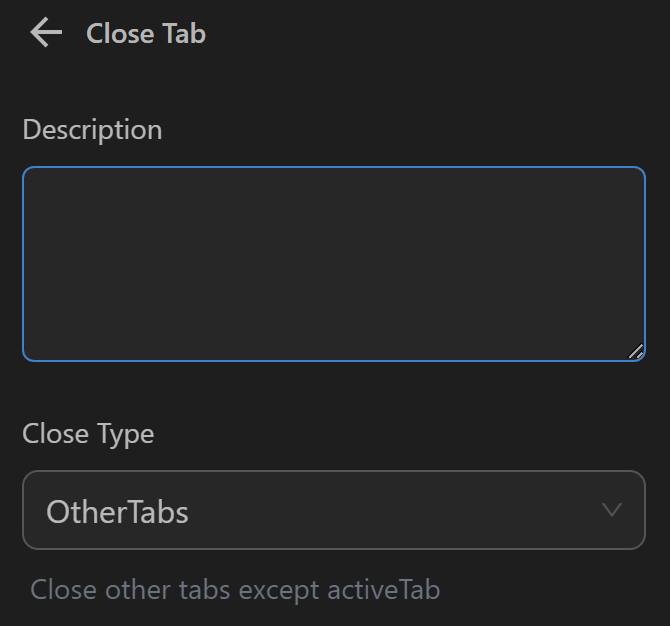Expand the Close Type options arrow
Image resolution: width=670 pixels, height=626 pixels.
(612, 510)
